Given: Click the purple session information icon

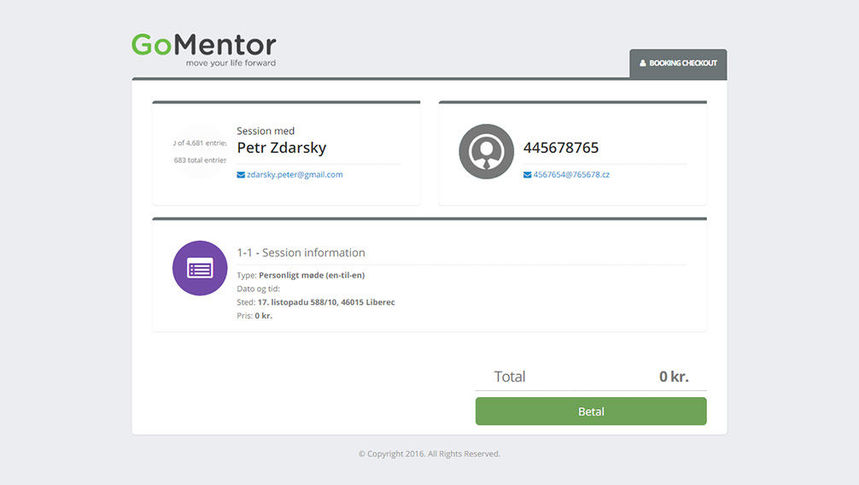Looking at the screenshot, I should click(x=199, y=268).
